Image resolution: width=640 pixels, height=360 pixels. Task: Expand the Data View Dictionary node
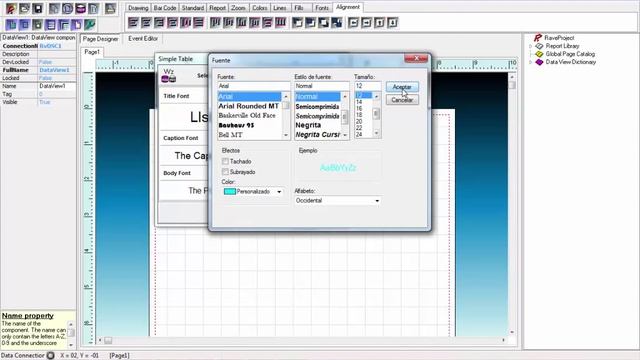point(531,62)
